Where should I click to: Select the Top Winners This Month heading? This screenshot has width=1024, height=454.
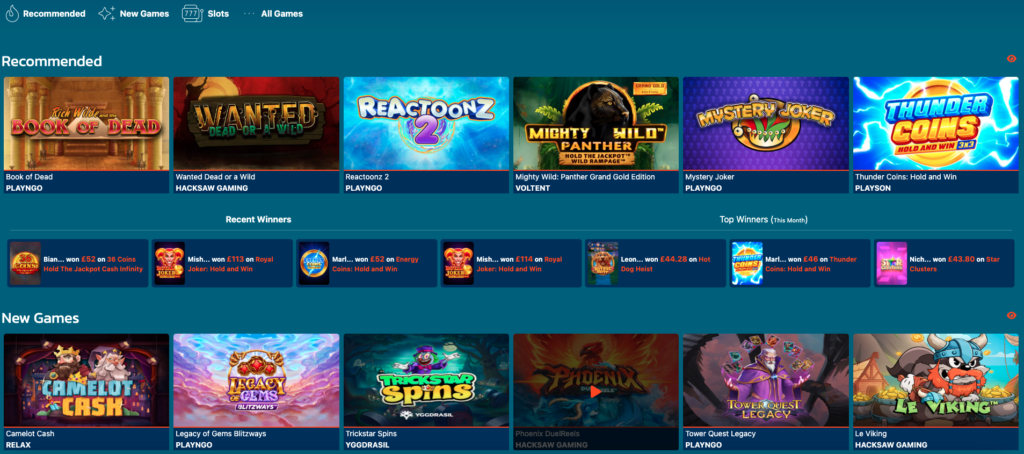[763, 219]
